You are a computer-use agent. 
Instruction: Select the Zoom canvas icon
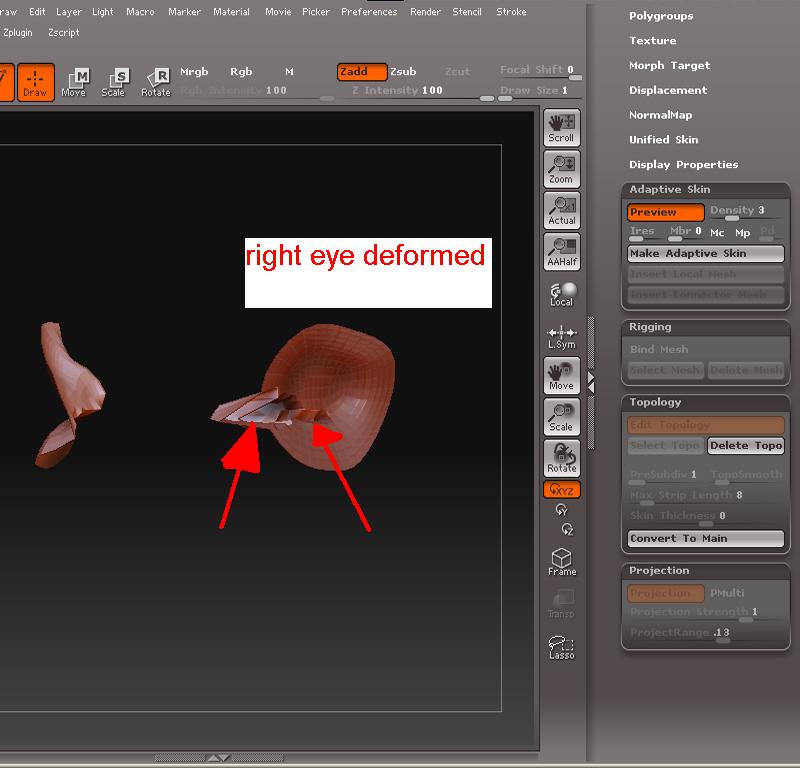(x=561, y=168)
